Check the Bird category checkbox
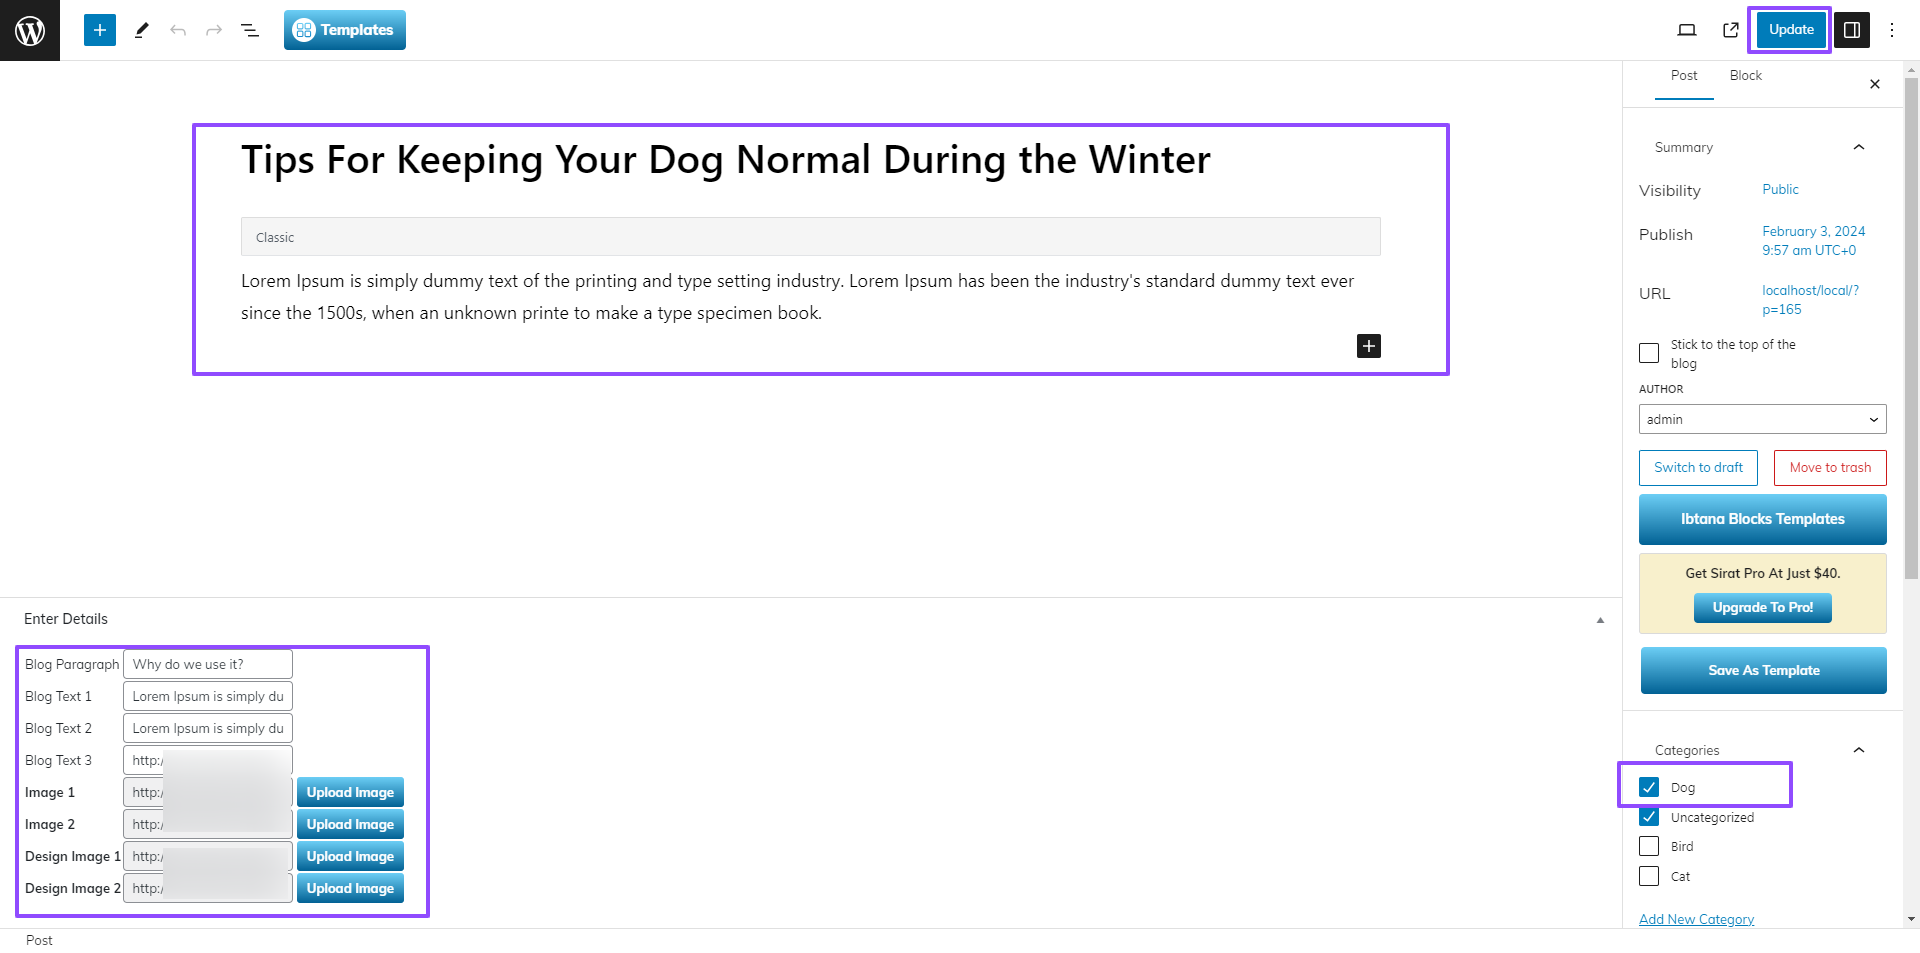The height and width of the screenshot is (953, 1920). pos(1649,846)
